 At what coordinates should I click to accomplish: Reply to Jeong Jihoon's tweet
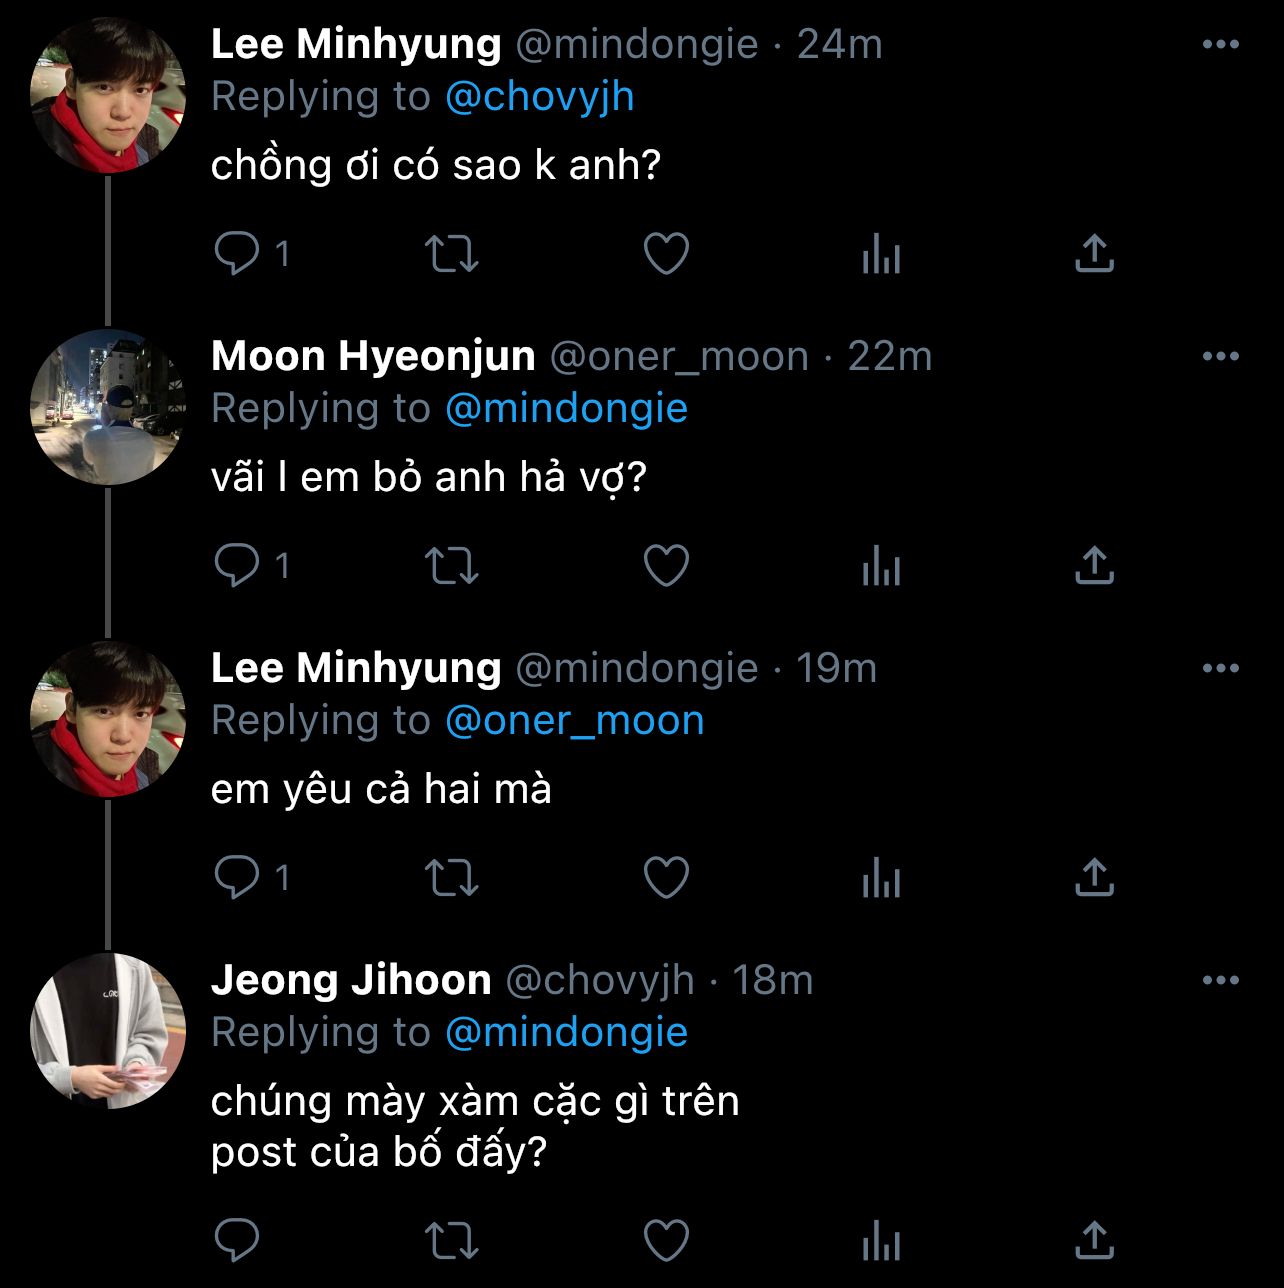click(x=237, y=1241)
